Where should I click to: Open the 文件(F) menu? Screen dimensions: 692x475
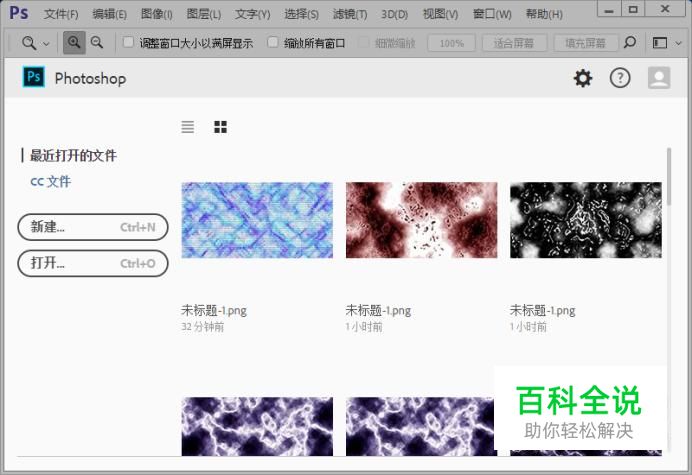click(61, 14)
